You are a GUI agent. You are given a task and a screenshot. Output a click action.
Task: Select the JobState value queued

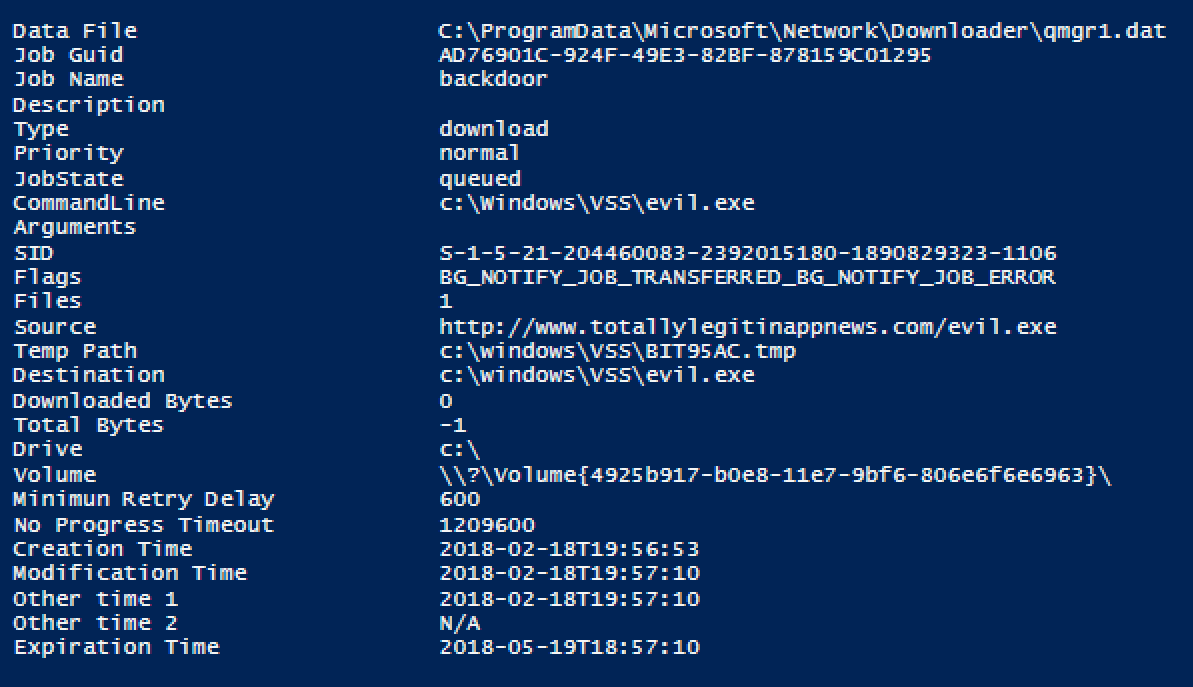480,179
